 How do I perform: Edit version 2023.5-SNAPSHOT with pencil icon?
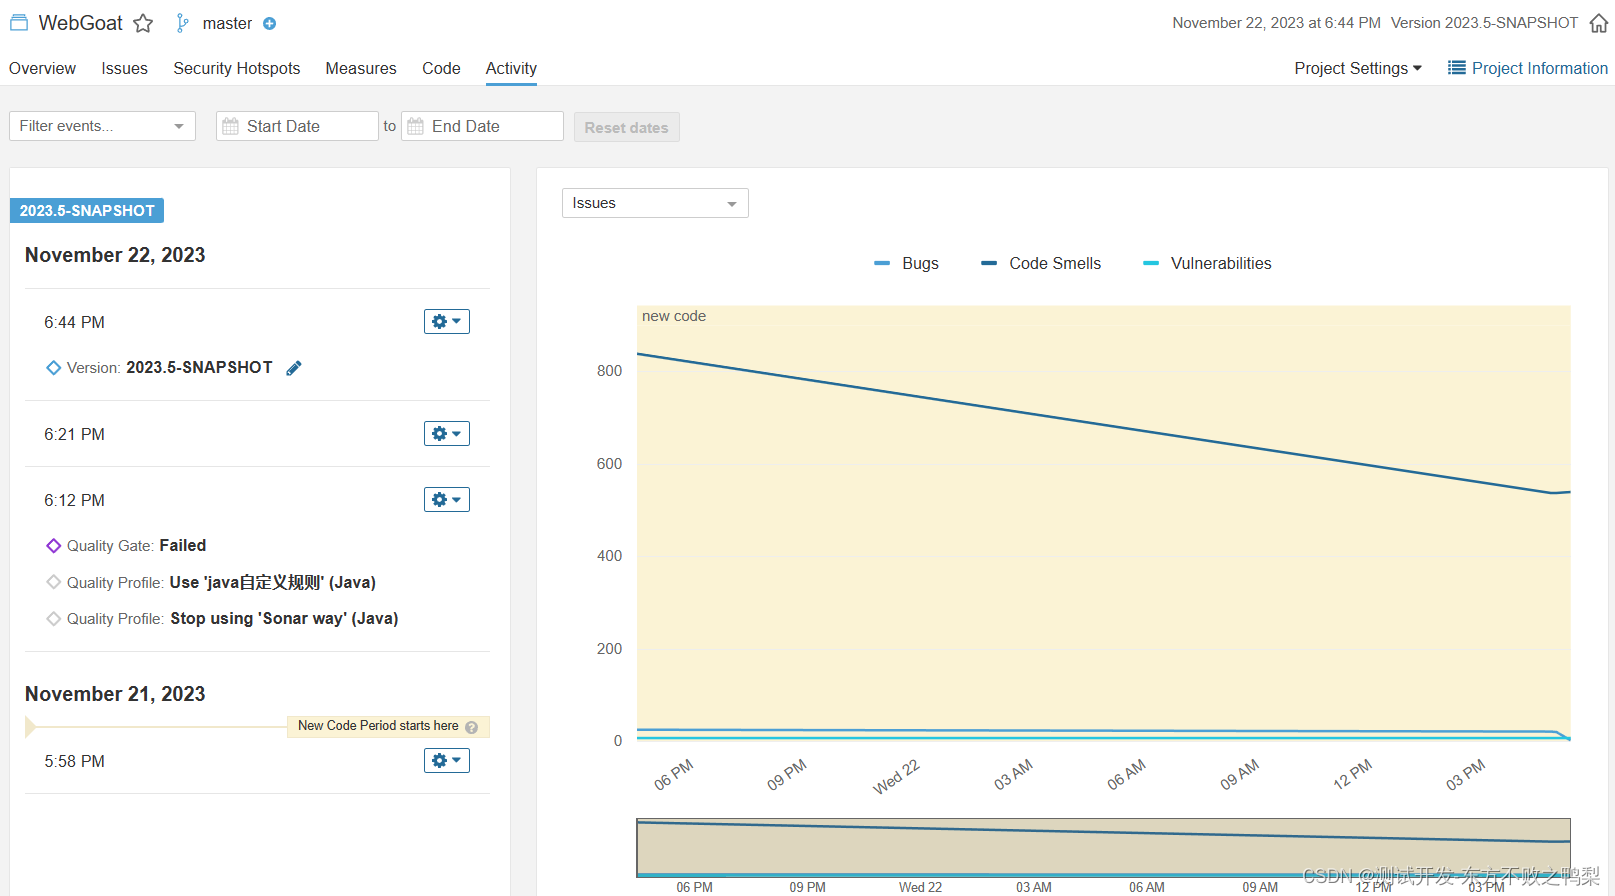click(294, 368)
